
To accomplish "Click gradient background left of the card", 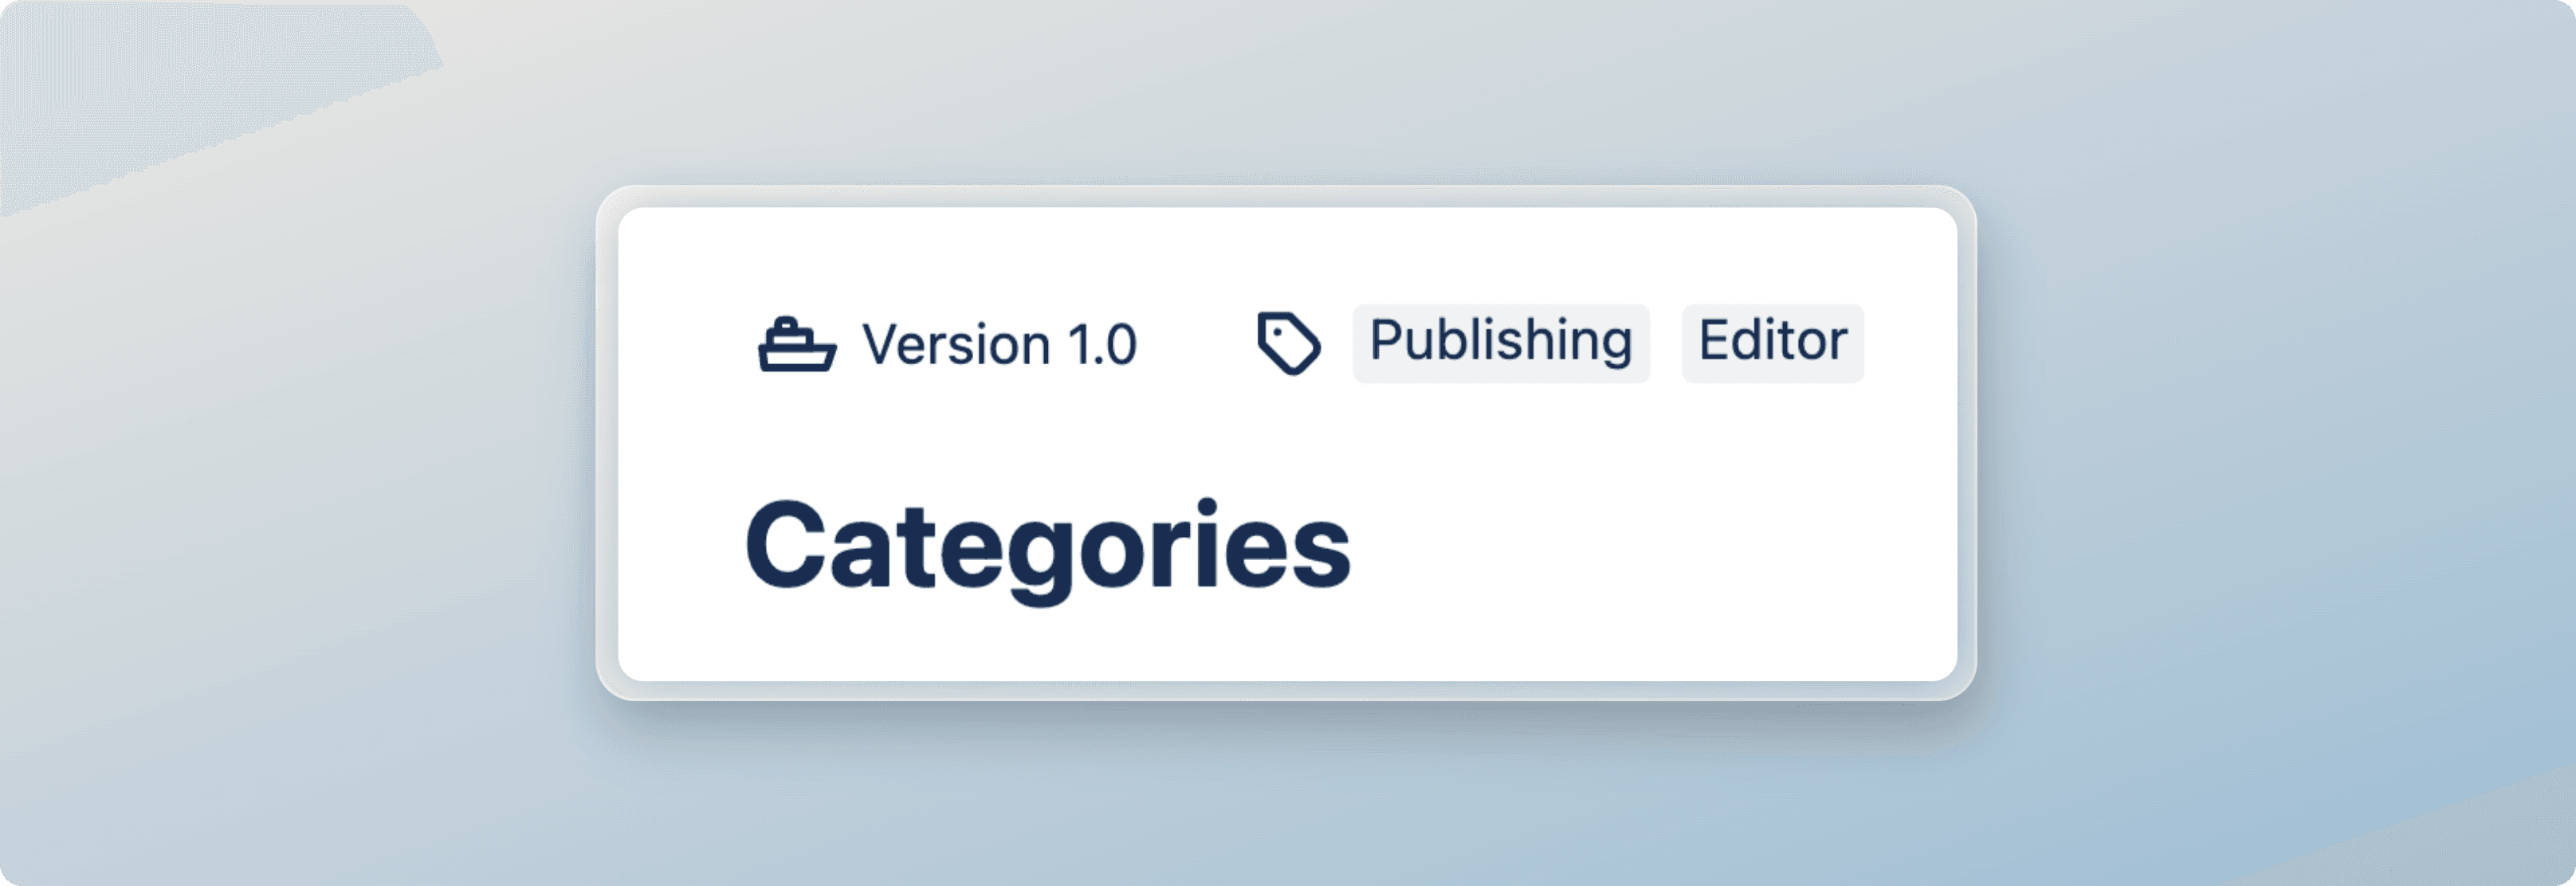I will [x=300, y=500].
